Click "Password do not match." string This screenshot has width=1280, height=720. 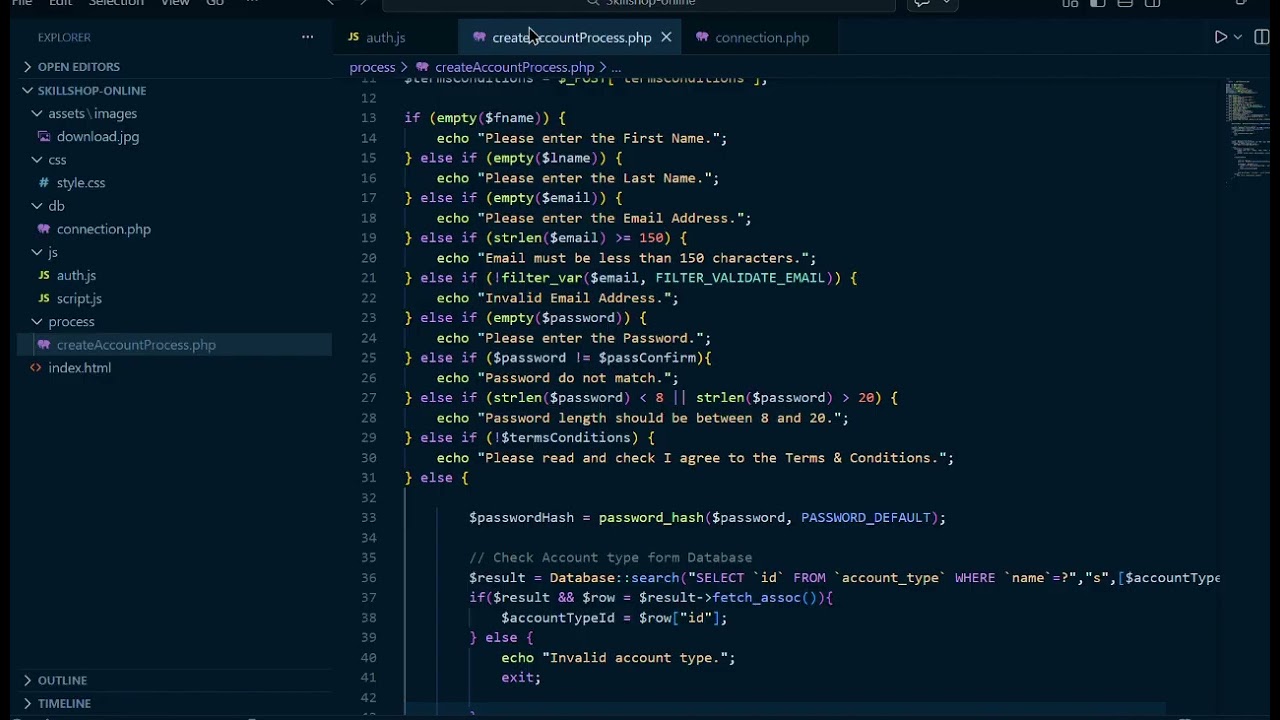tap(574, 378)
